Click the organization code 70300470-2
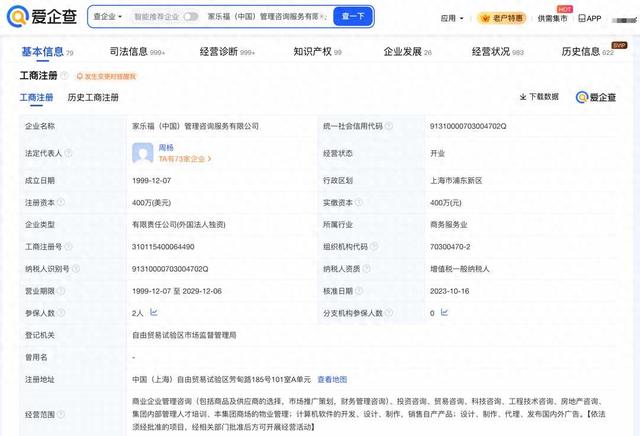 coord(450,247)
